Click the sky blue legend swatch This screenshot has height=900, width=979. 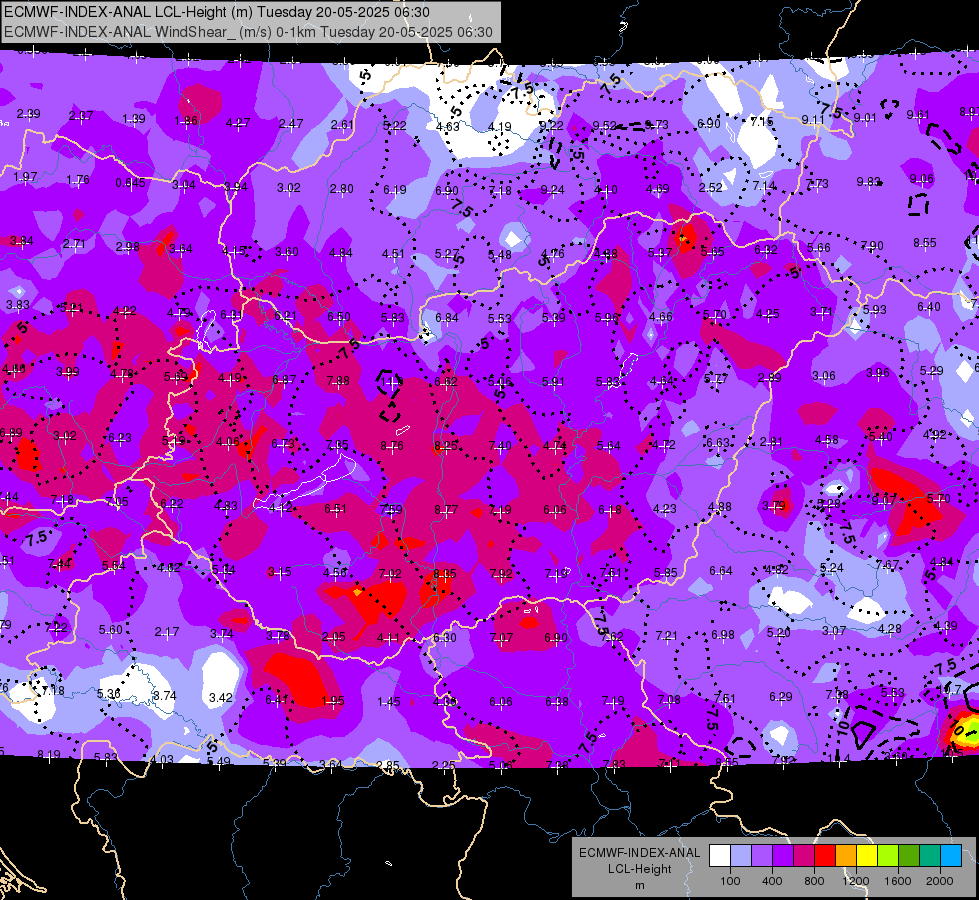(951, 855)
